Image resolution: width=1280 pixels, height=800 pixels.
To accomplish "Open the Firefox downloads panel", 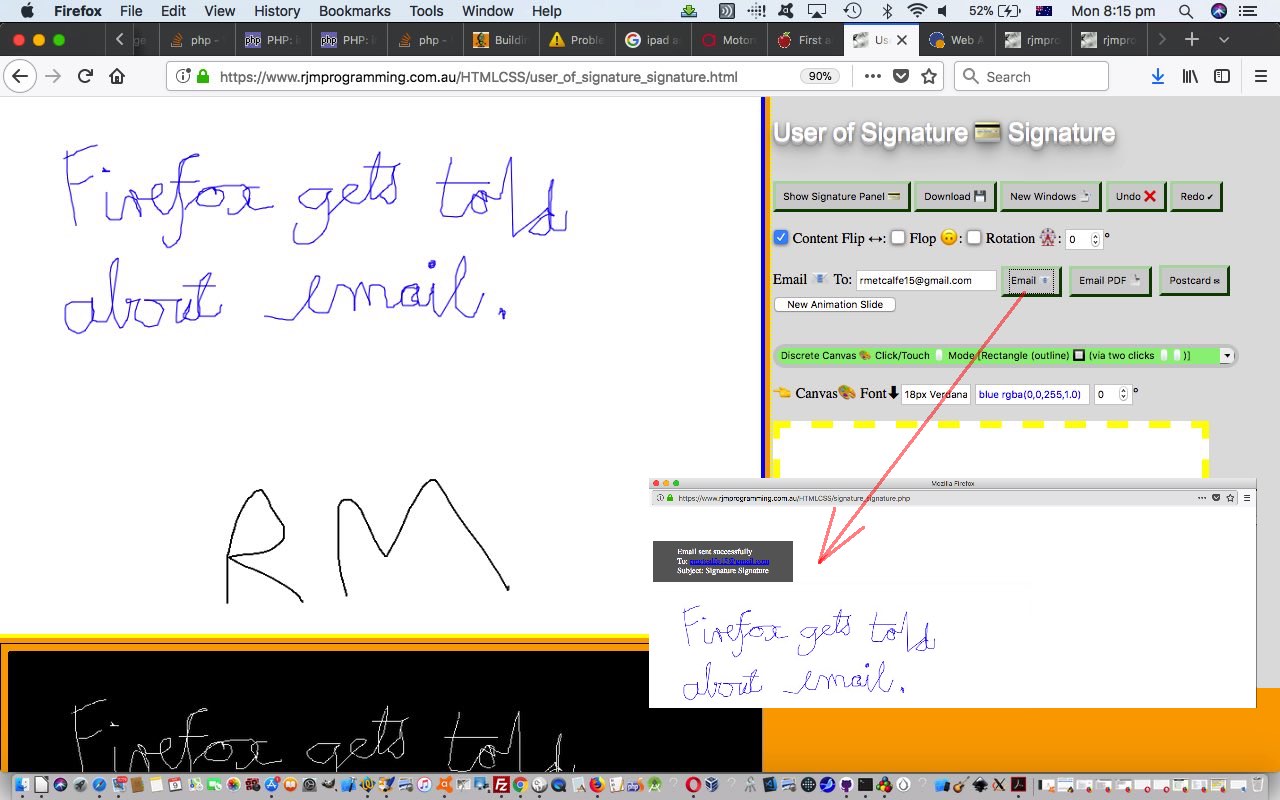I will tap(1157, 76).
